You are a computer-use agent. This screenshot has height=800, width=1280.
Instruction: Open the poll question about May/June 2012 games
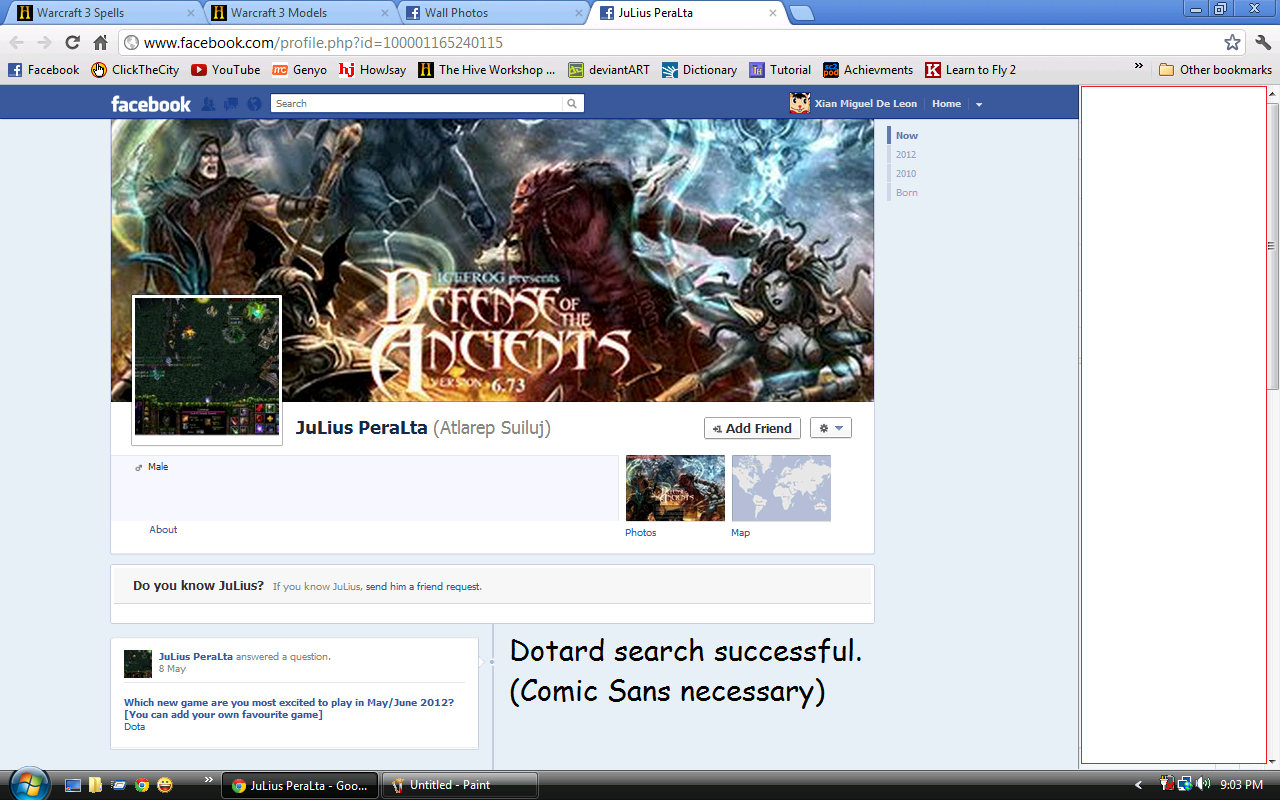tap(289, 708)
